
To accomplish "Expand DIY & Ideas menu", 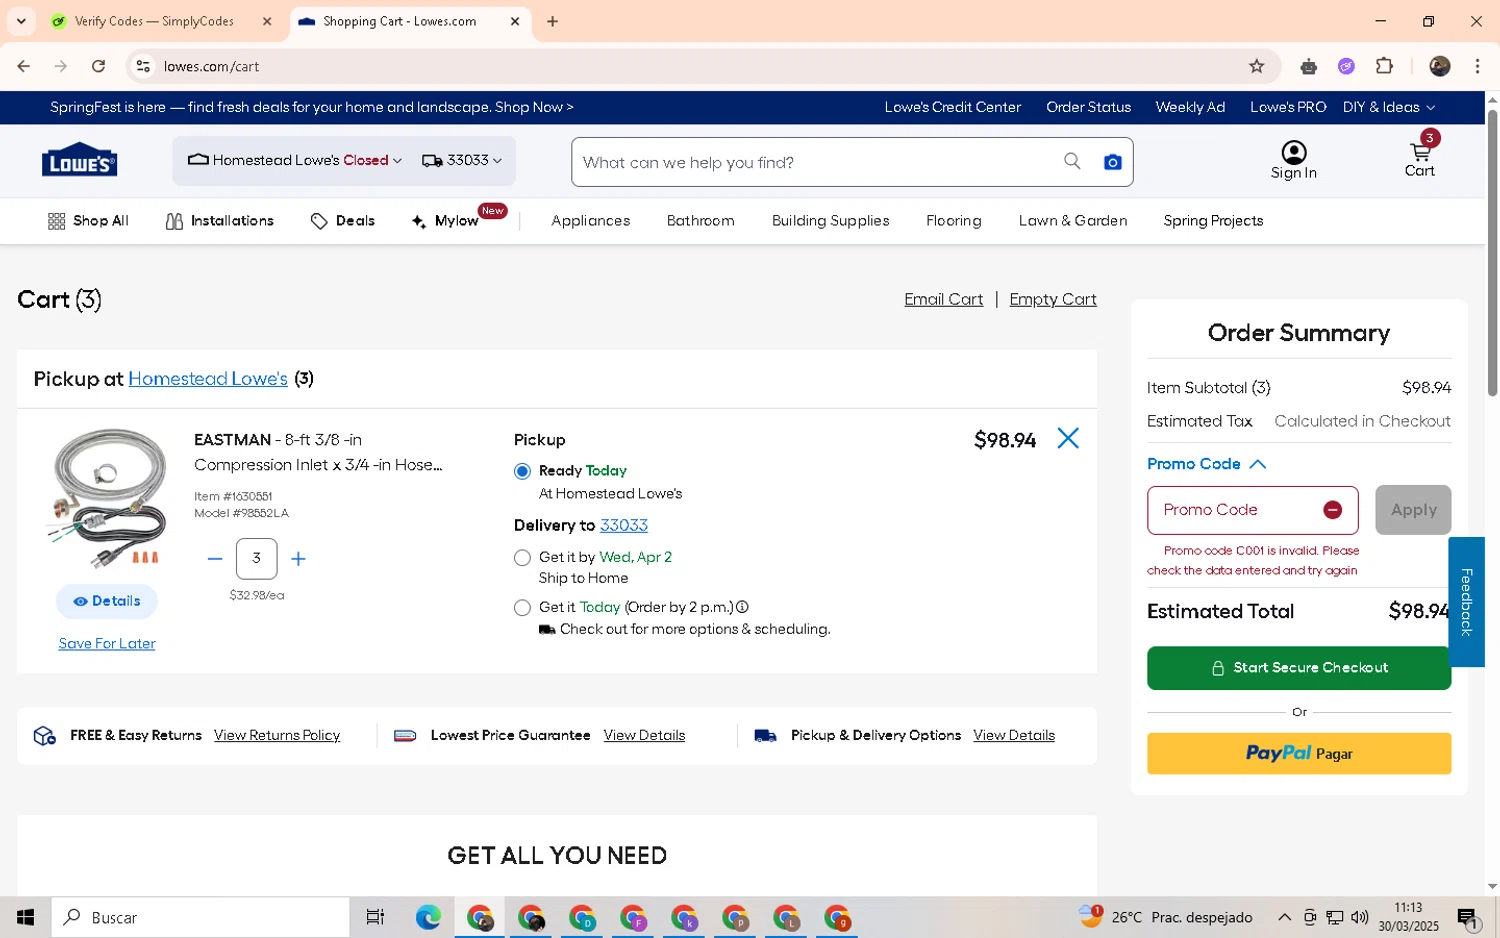I will (1389, 107).
